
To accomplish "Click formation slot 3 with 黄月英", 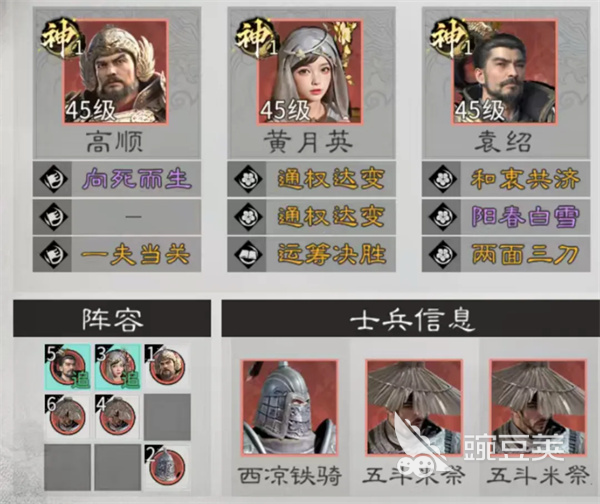I will 117,367.
